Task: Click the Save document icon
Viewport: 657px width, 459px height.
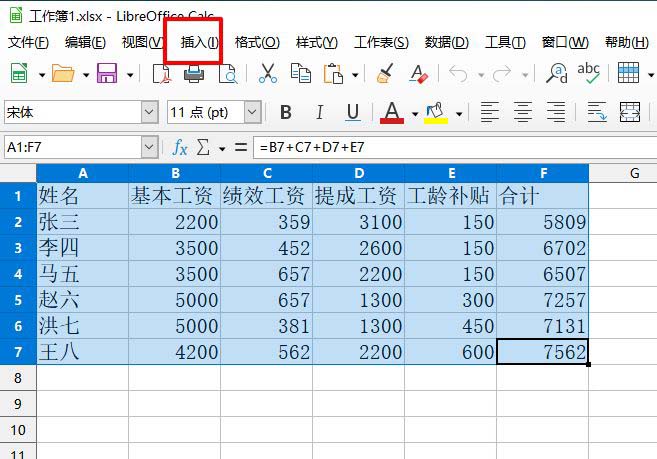Action: 107,73
